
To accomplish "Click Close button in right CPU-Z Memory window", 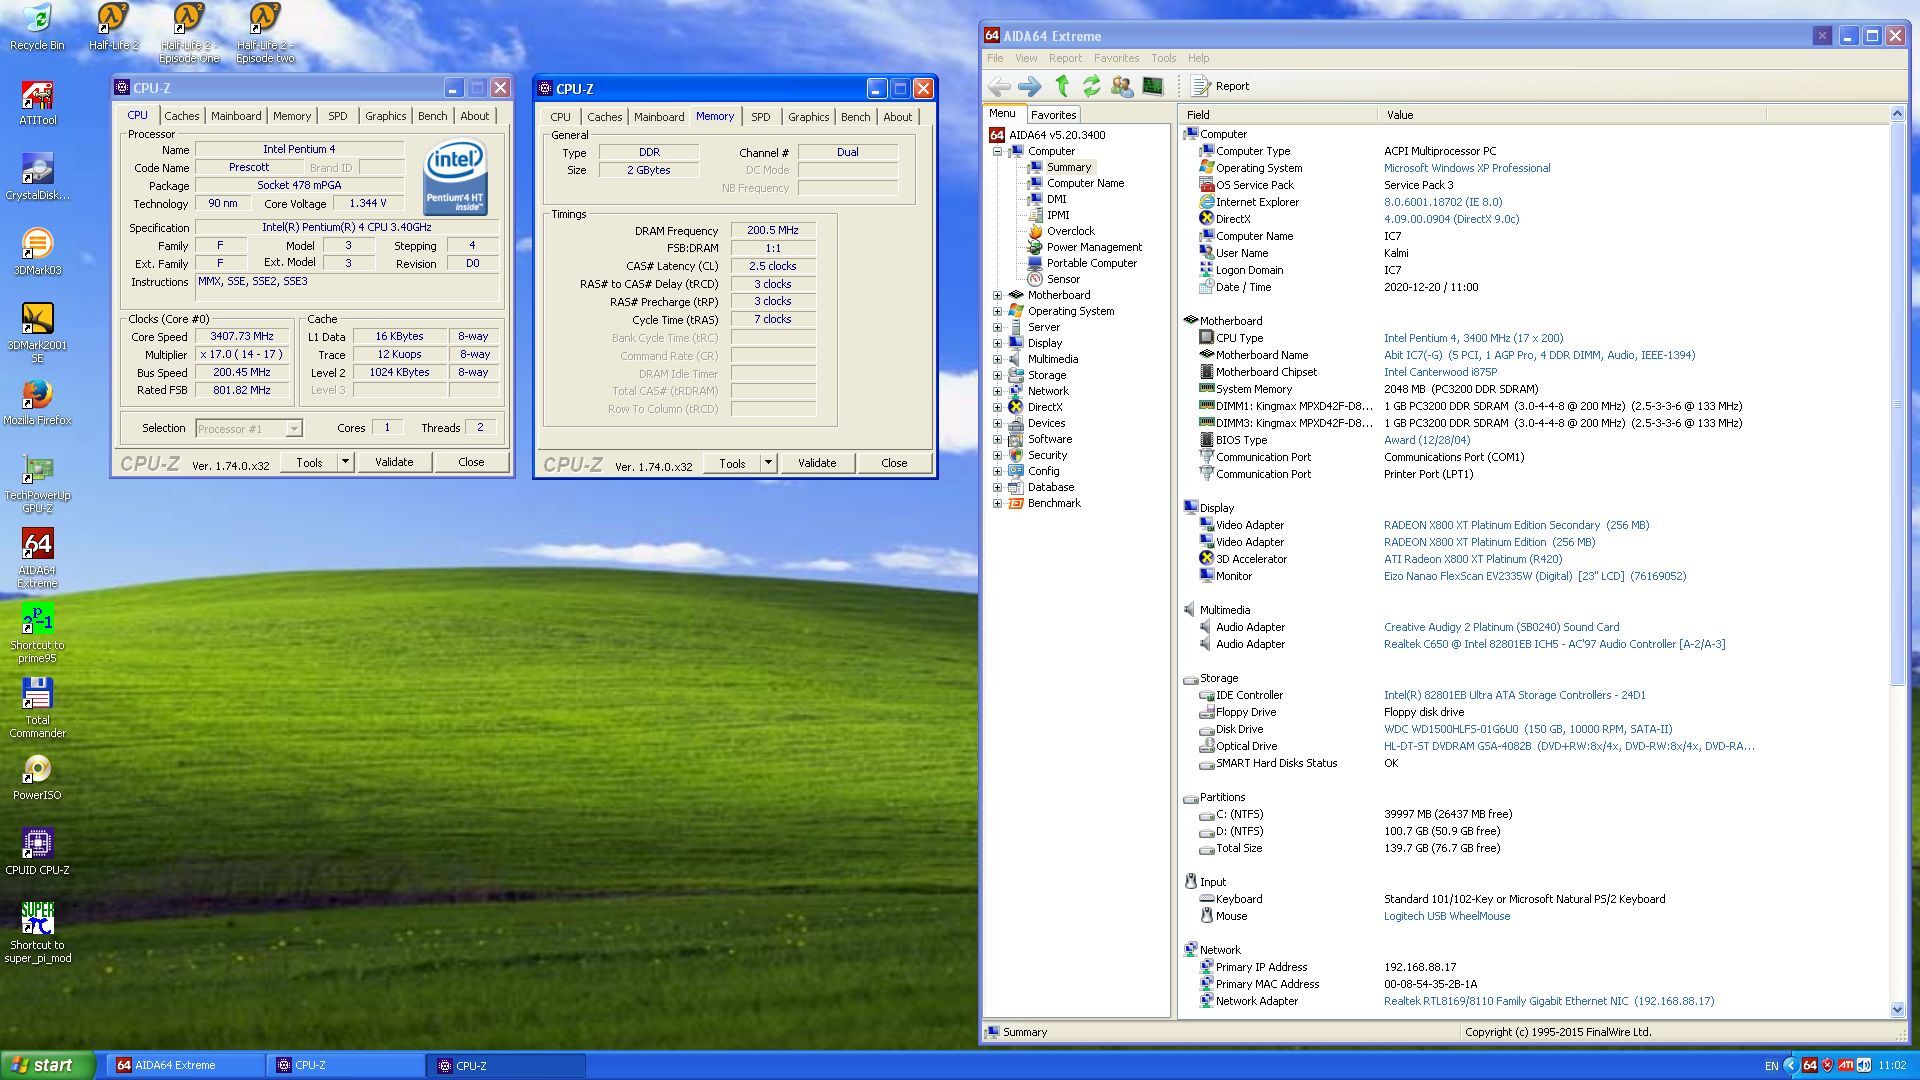I will coord(894,463).
